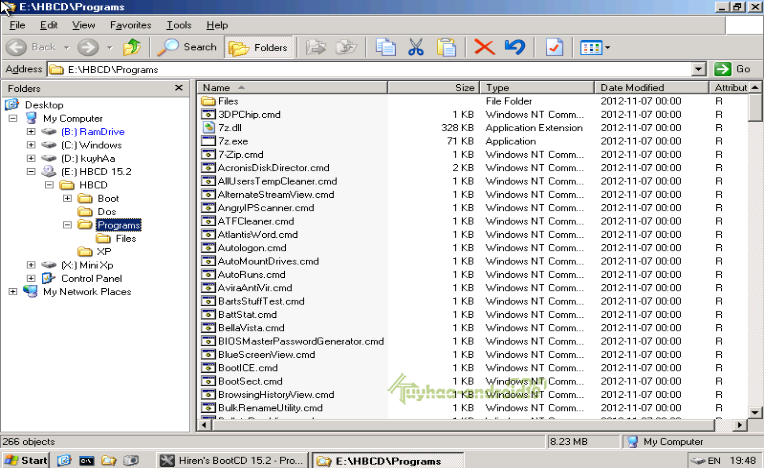Open the View menu
The width and height of the screenshot is (764, 468).
click(84, 25)
